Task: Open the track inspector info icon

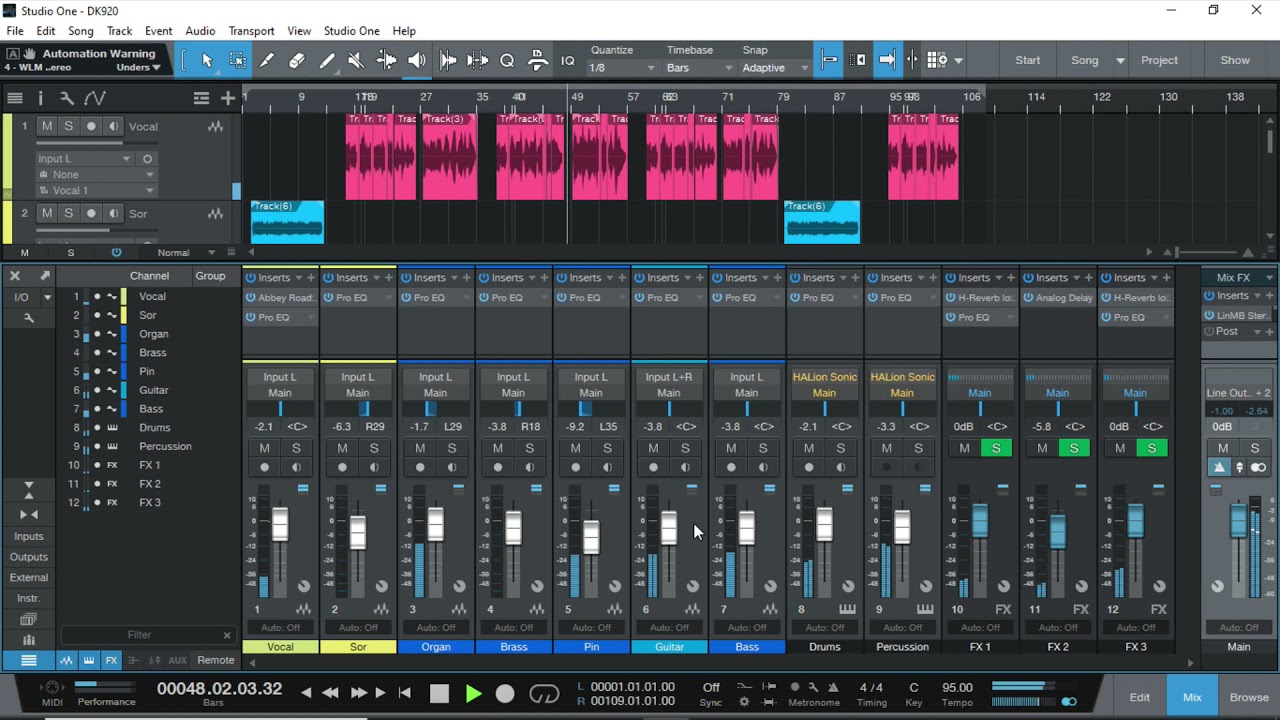Action: [40, 98]
